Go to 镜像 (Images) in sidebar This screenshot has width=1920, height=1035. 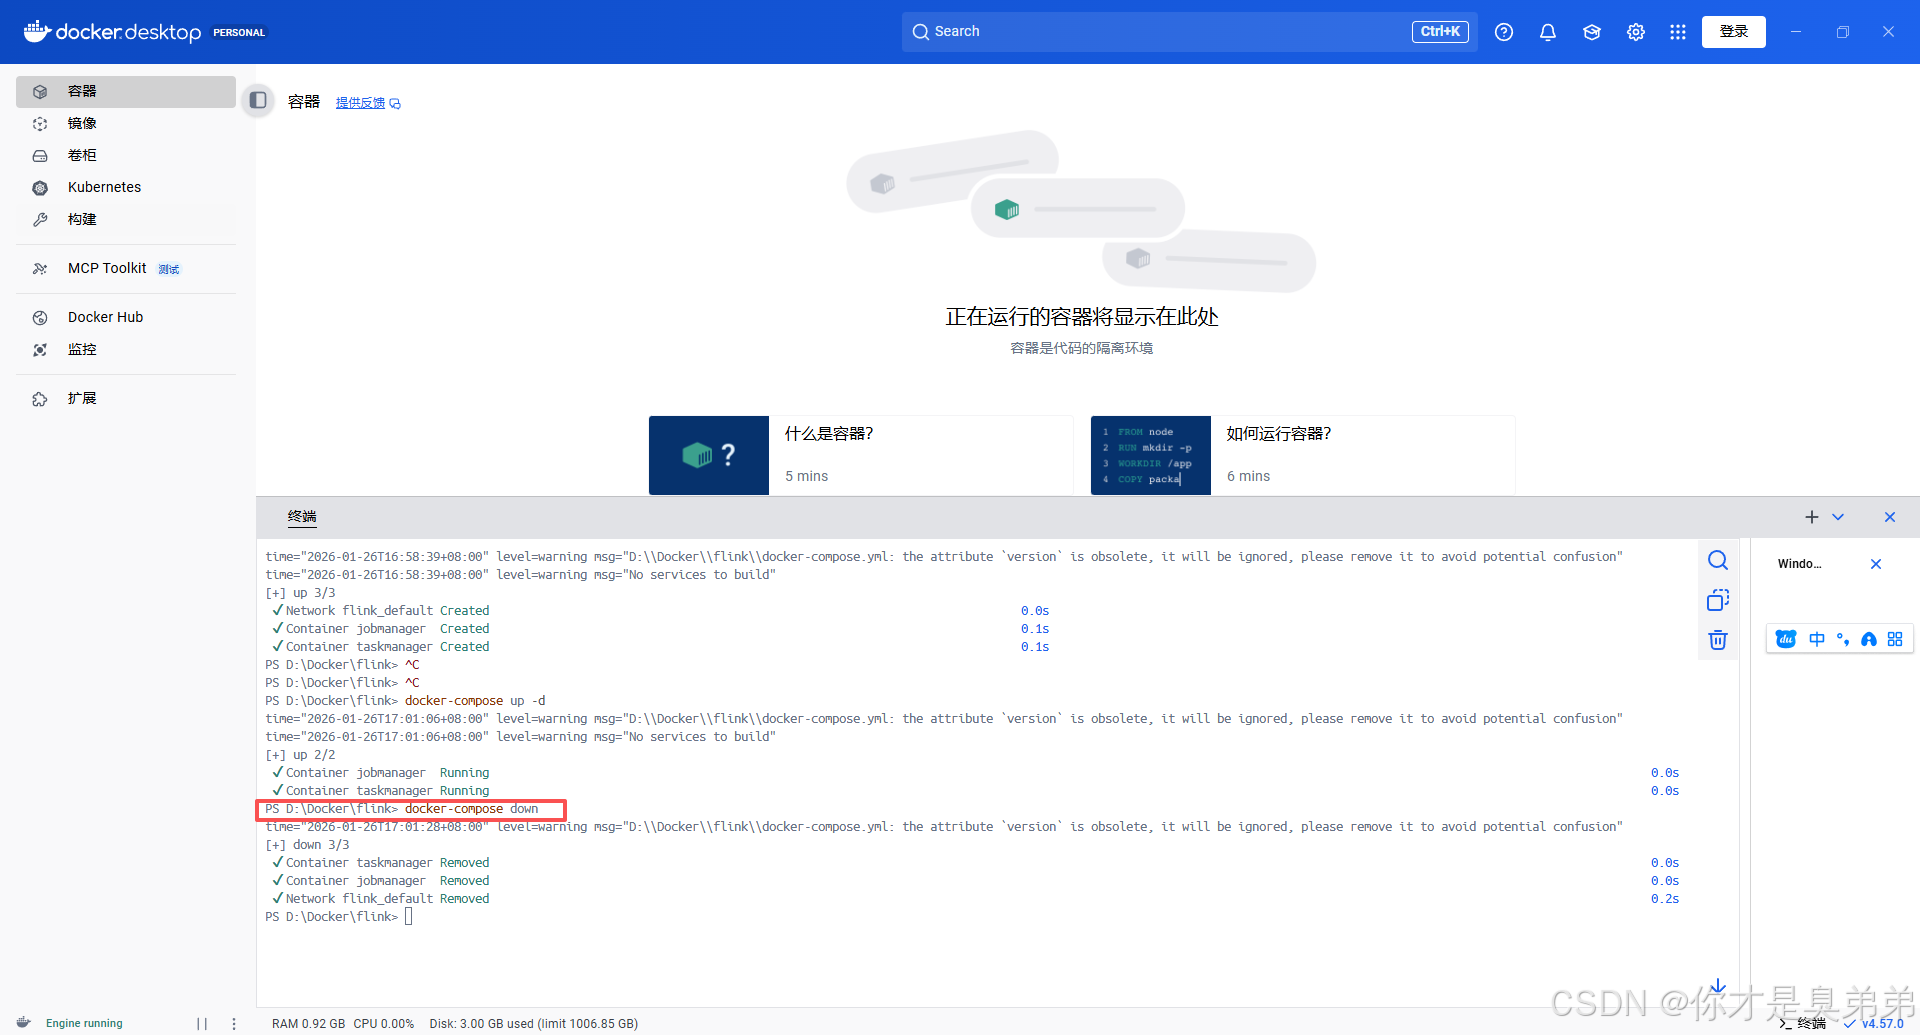pyautogui.click(x=126, y=123)
